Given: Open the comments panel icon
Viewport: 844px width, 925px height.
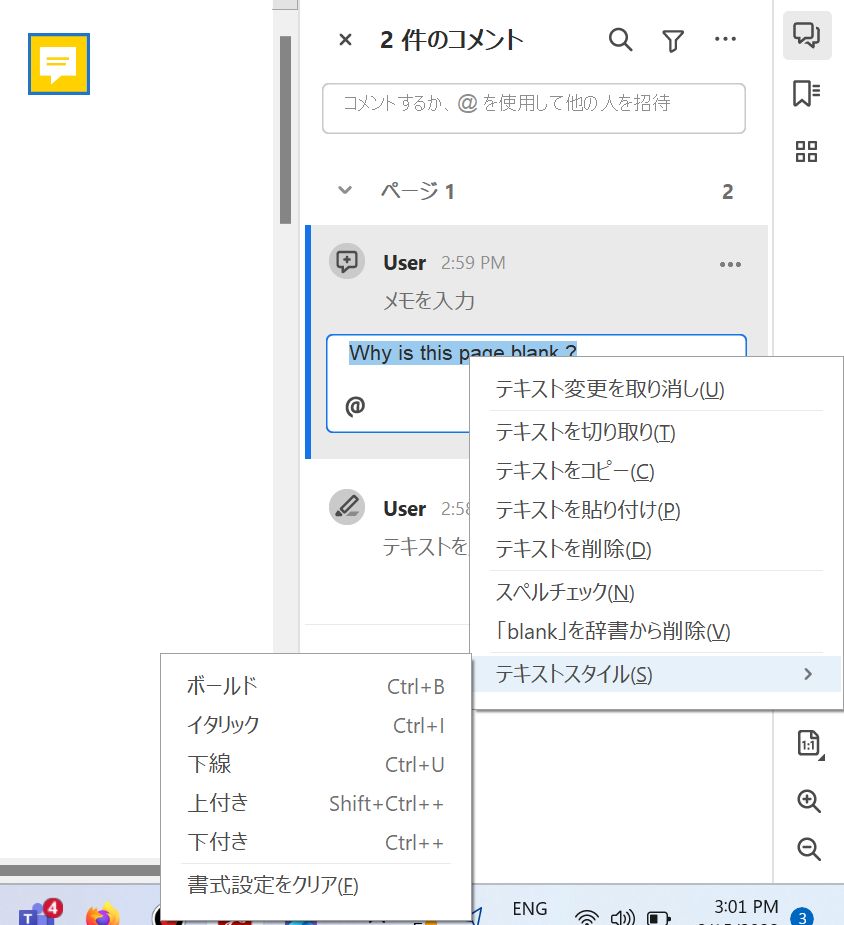Looking at the screenshot, I should pyautogui.click(x=806, y=35).
